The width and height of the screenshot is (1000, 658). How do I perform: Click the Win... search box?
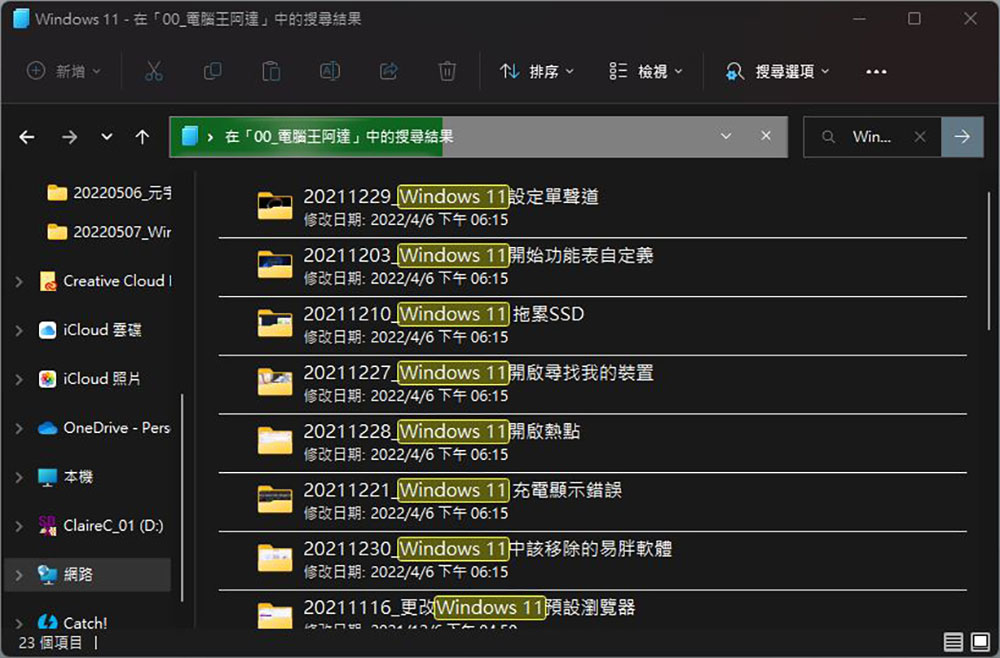(872, 136)
